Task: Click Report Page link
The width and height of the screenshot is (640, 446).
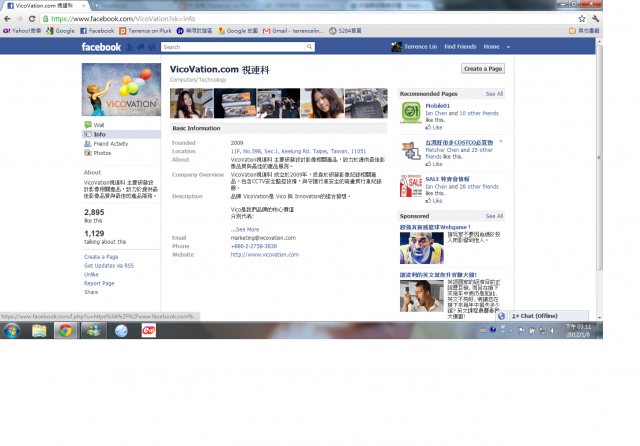Action: coord(99,283)
